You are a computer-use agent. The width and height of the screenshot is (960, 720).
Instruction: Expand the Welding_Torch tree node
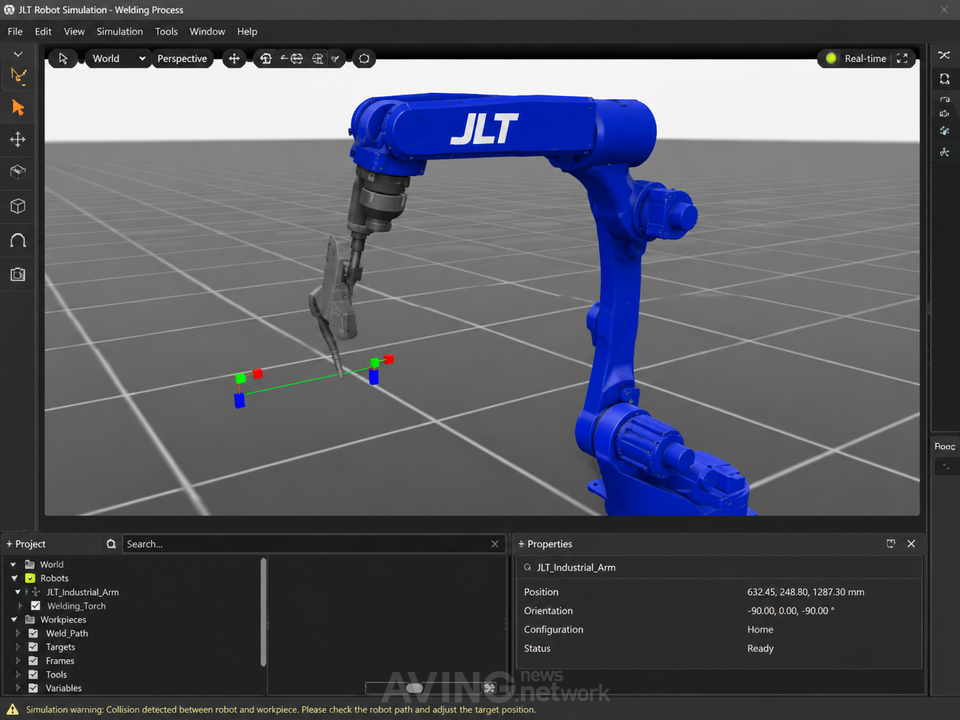tap(21, 606)
